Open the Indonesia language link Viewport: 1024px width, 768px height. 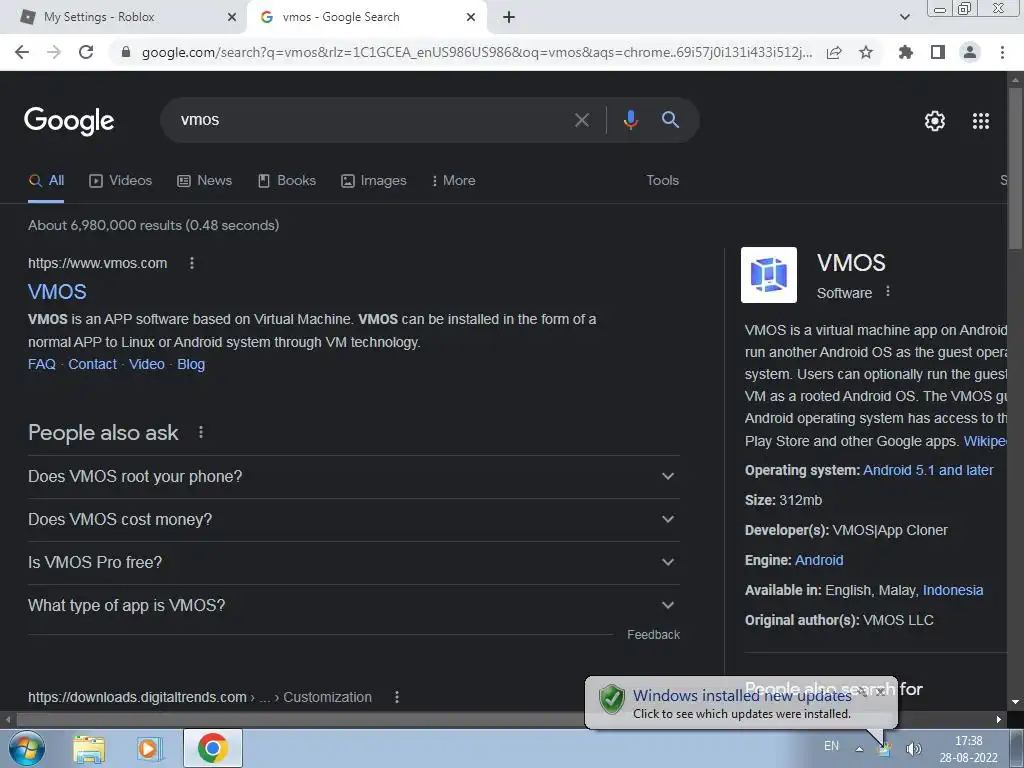point(953,590)
